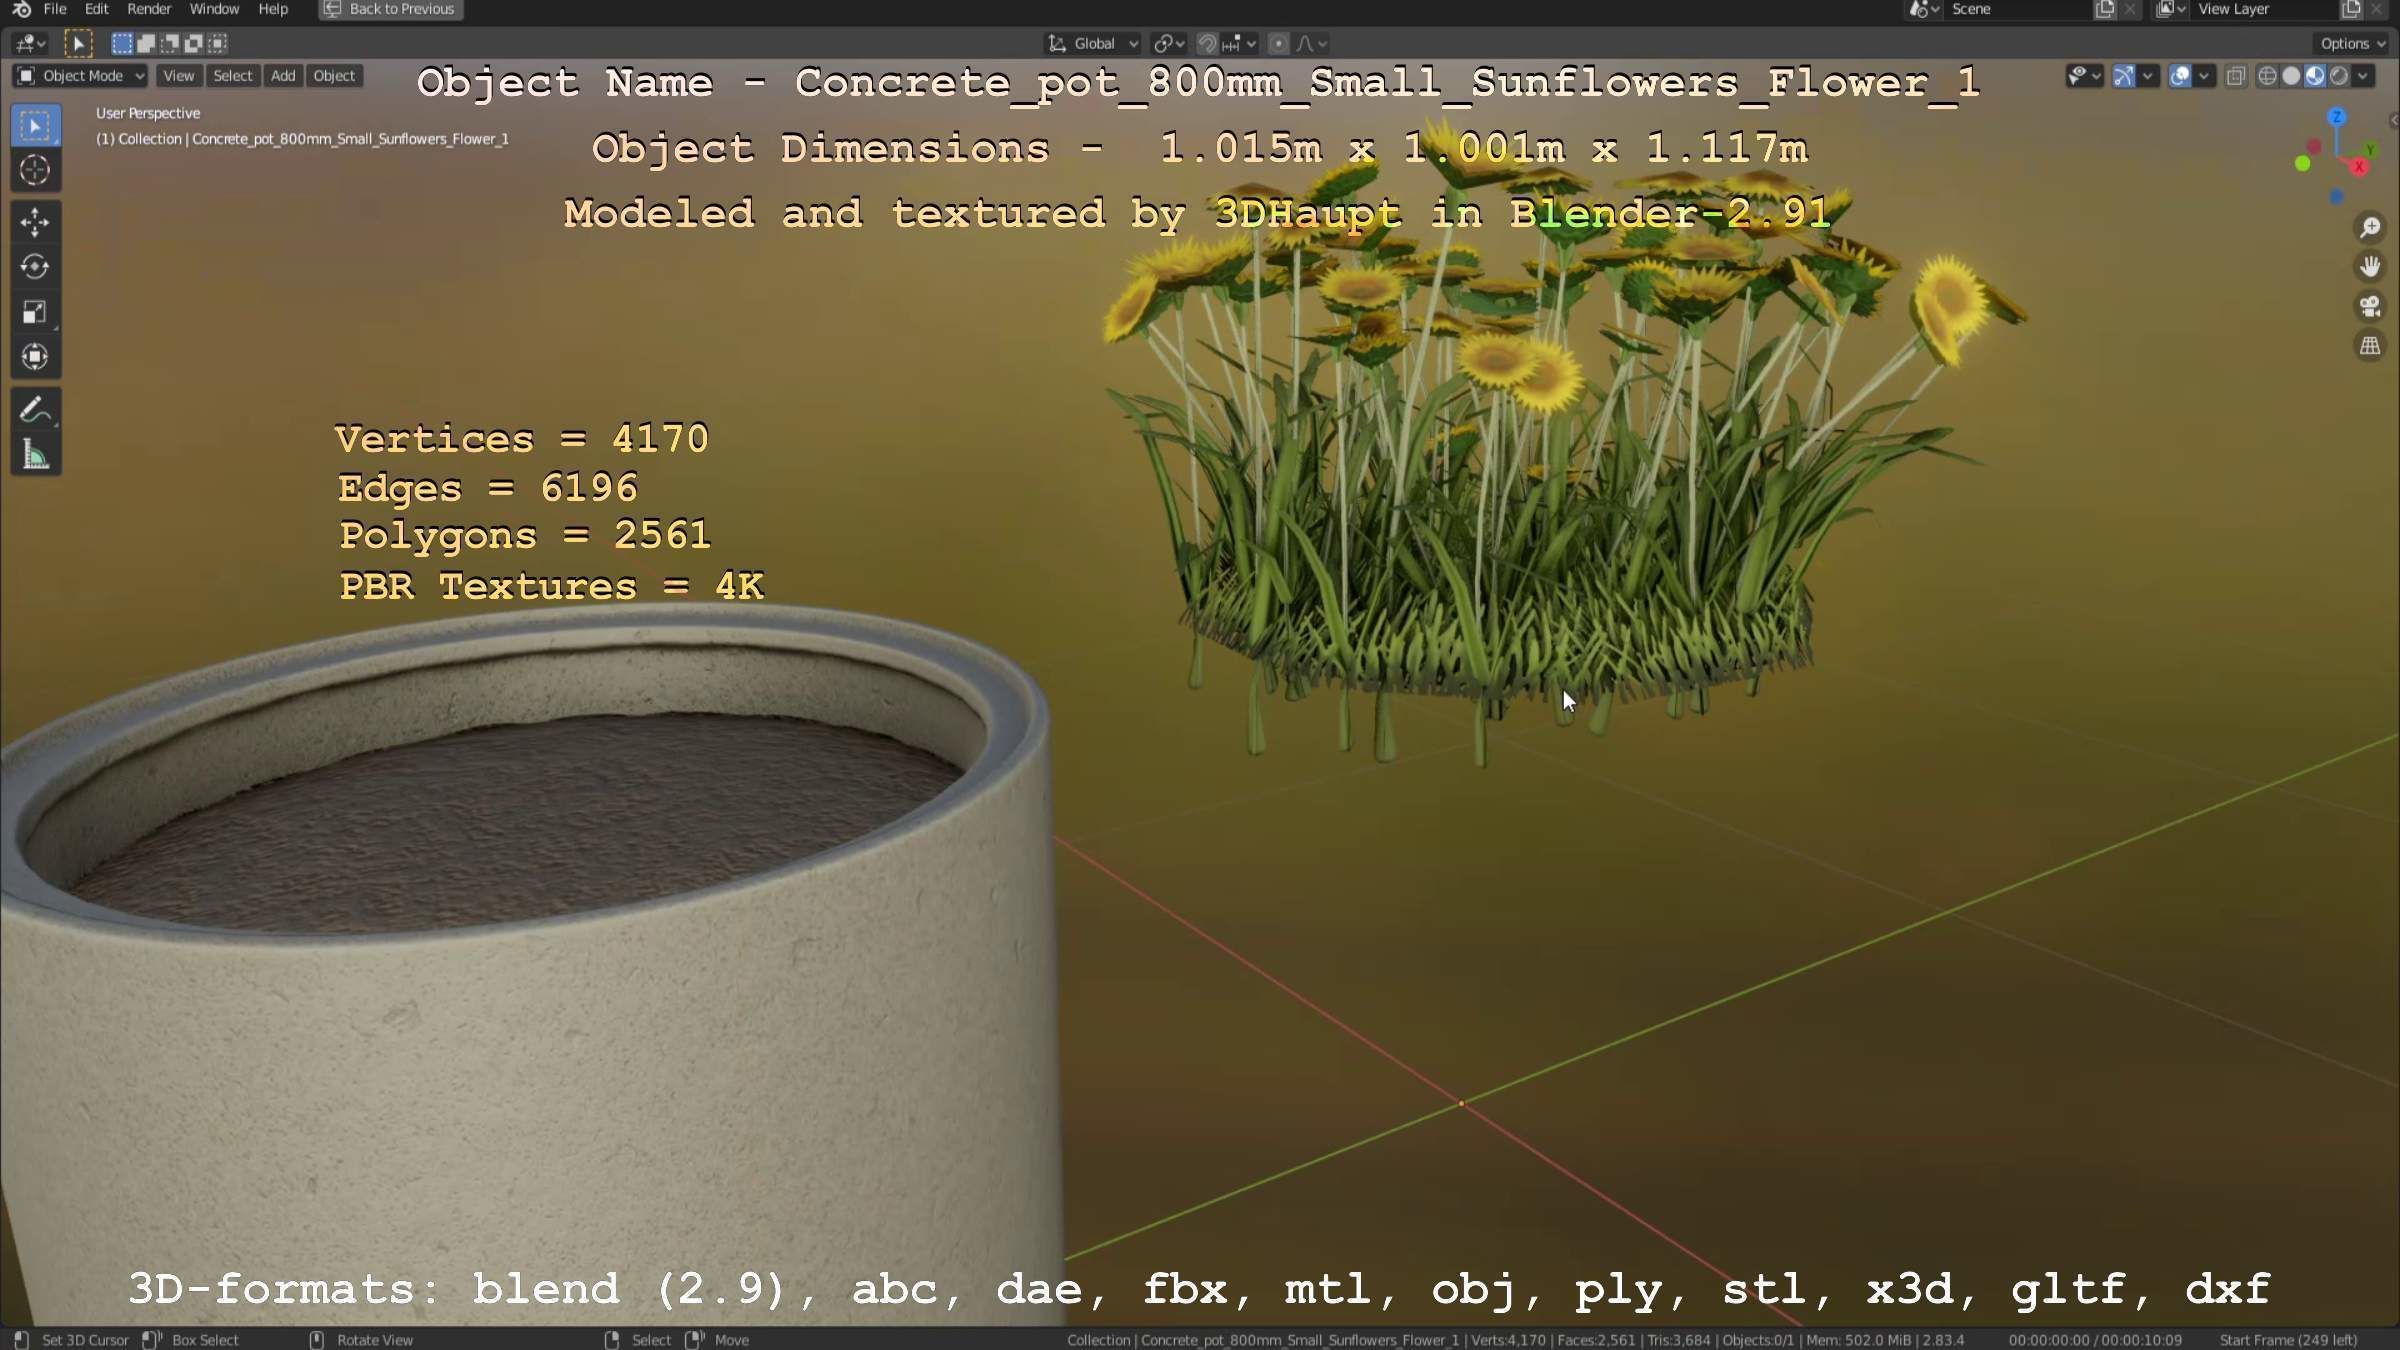The image size is (2400, 1350).
Task: Switch to Solid viewport shading
Action: tap(2292, 76)
